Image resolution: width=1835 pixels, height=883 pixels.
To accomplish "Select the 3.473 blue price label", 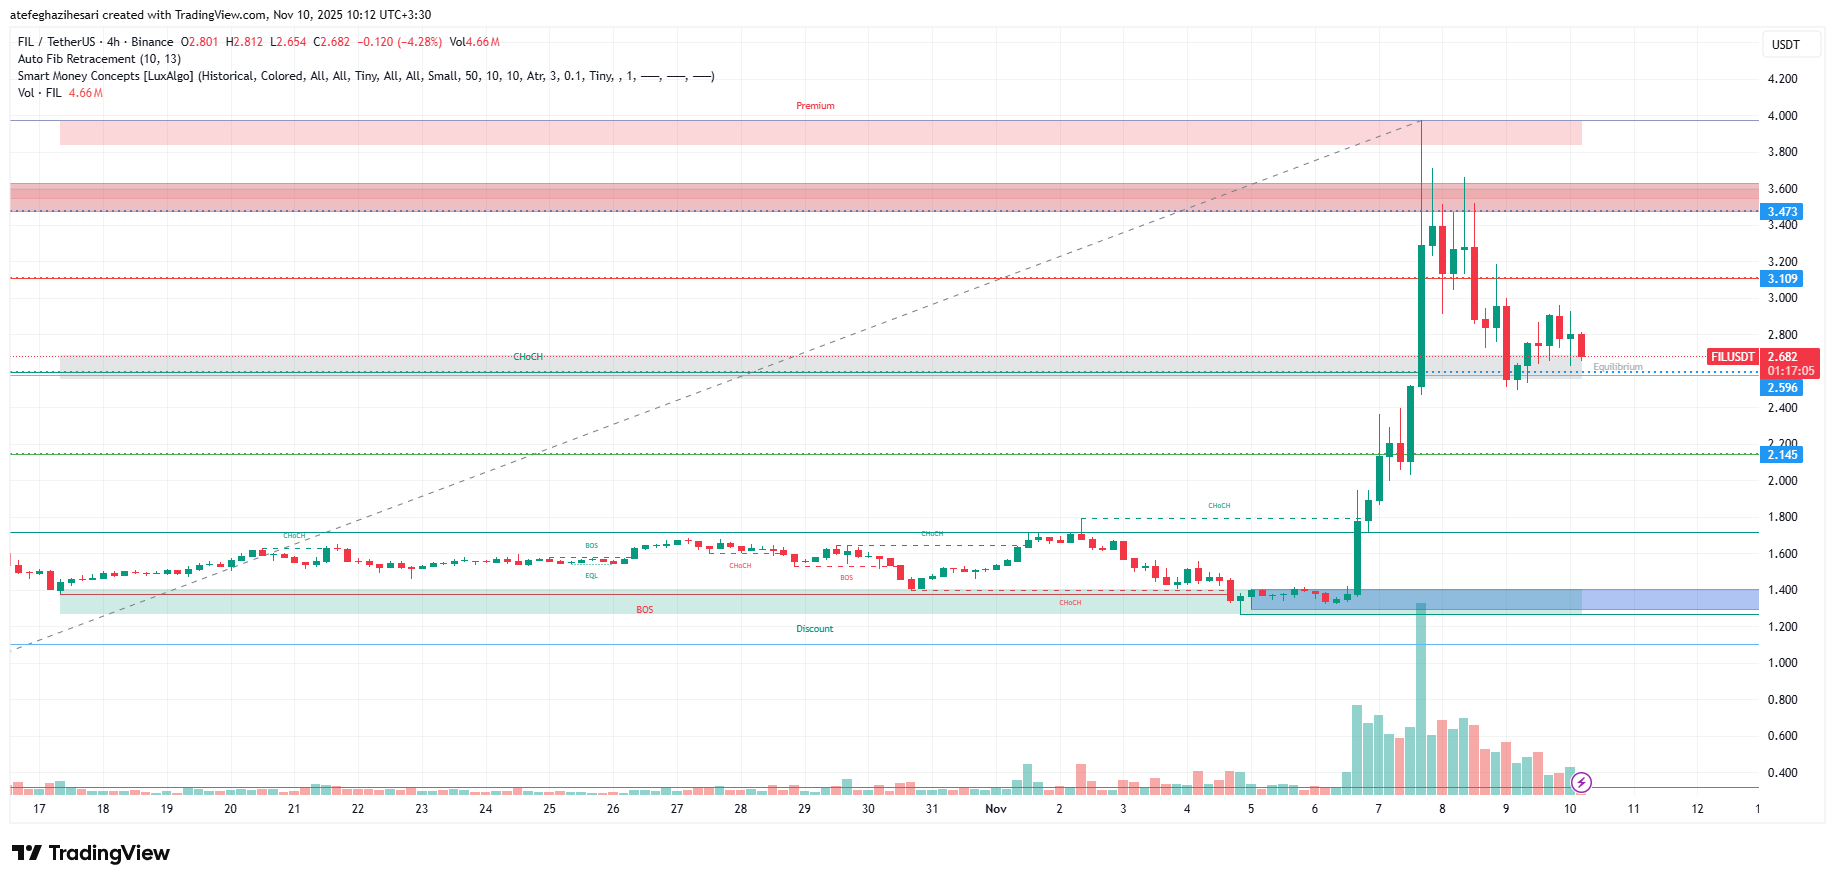I will pyautogui.click(x=1782, y=212).
